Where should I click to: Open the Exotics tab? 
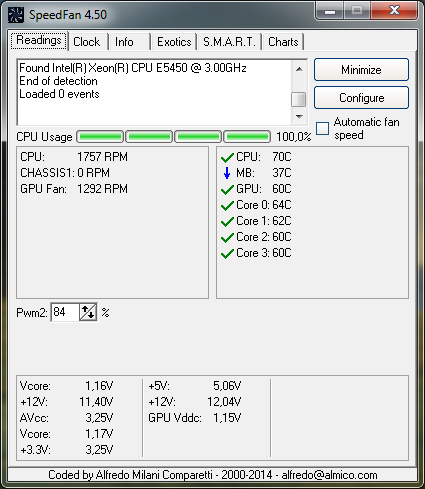point(174,42)
